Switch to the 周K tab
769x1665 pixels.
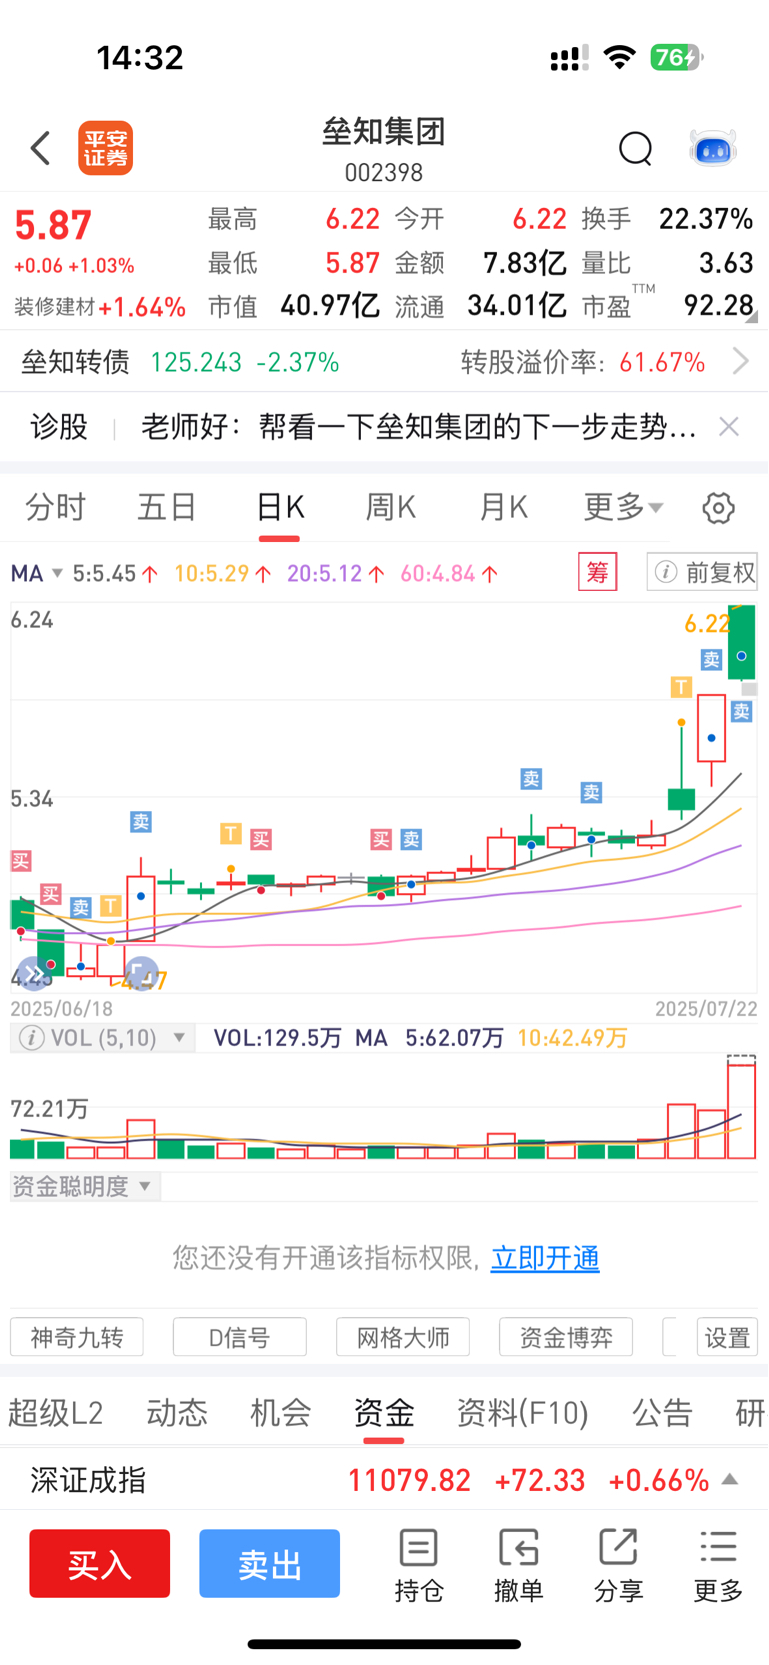390,507
